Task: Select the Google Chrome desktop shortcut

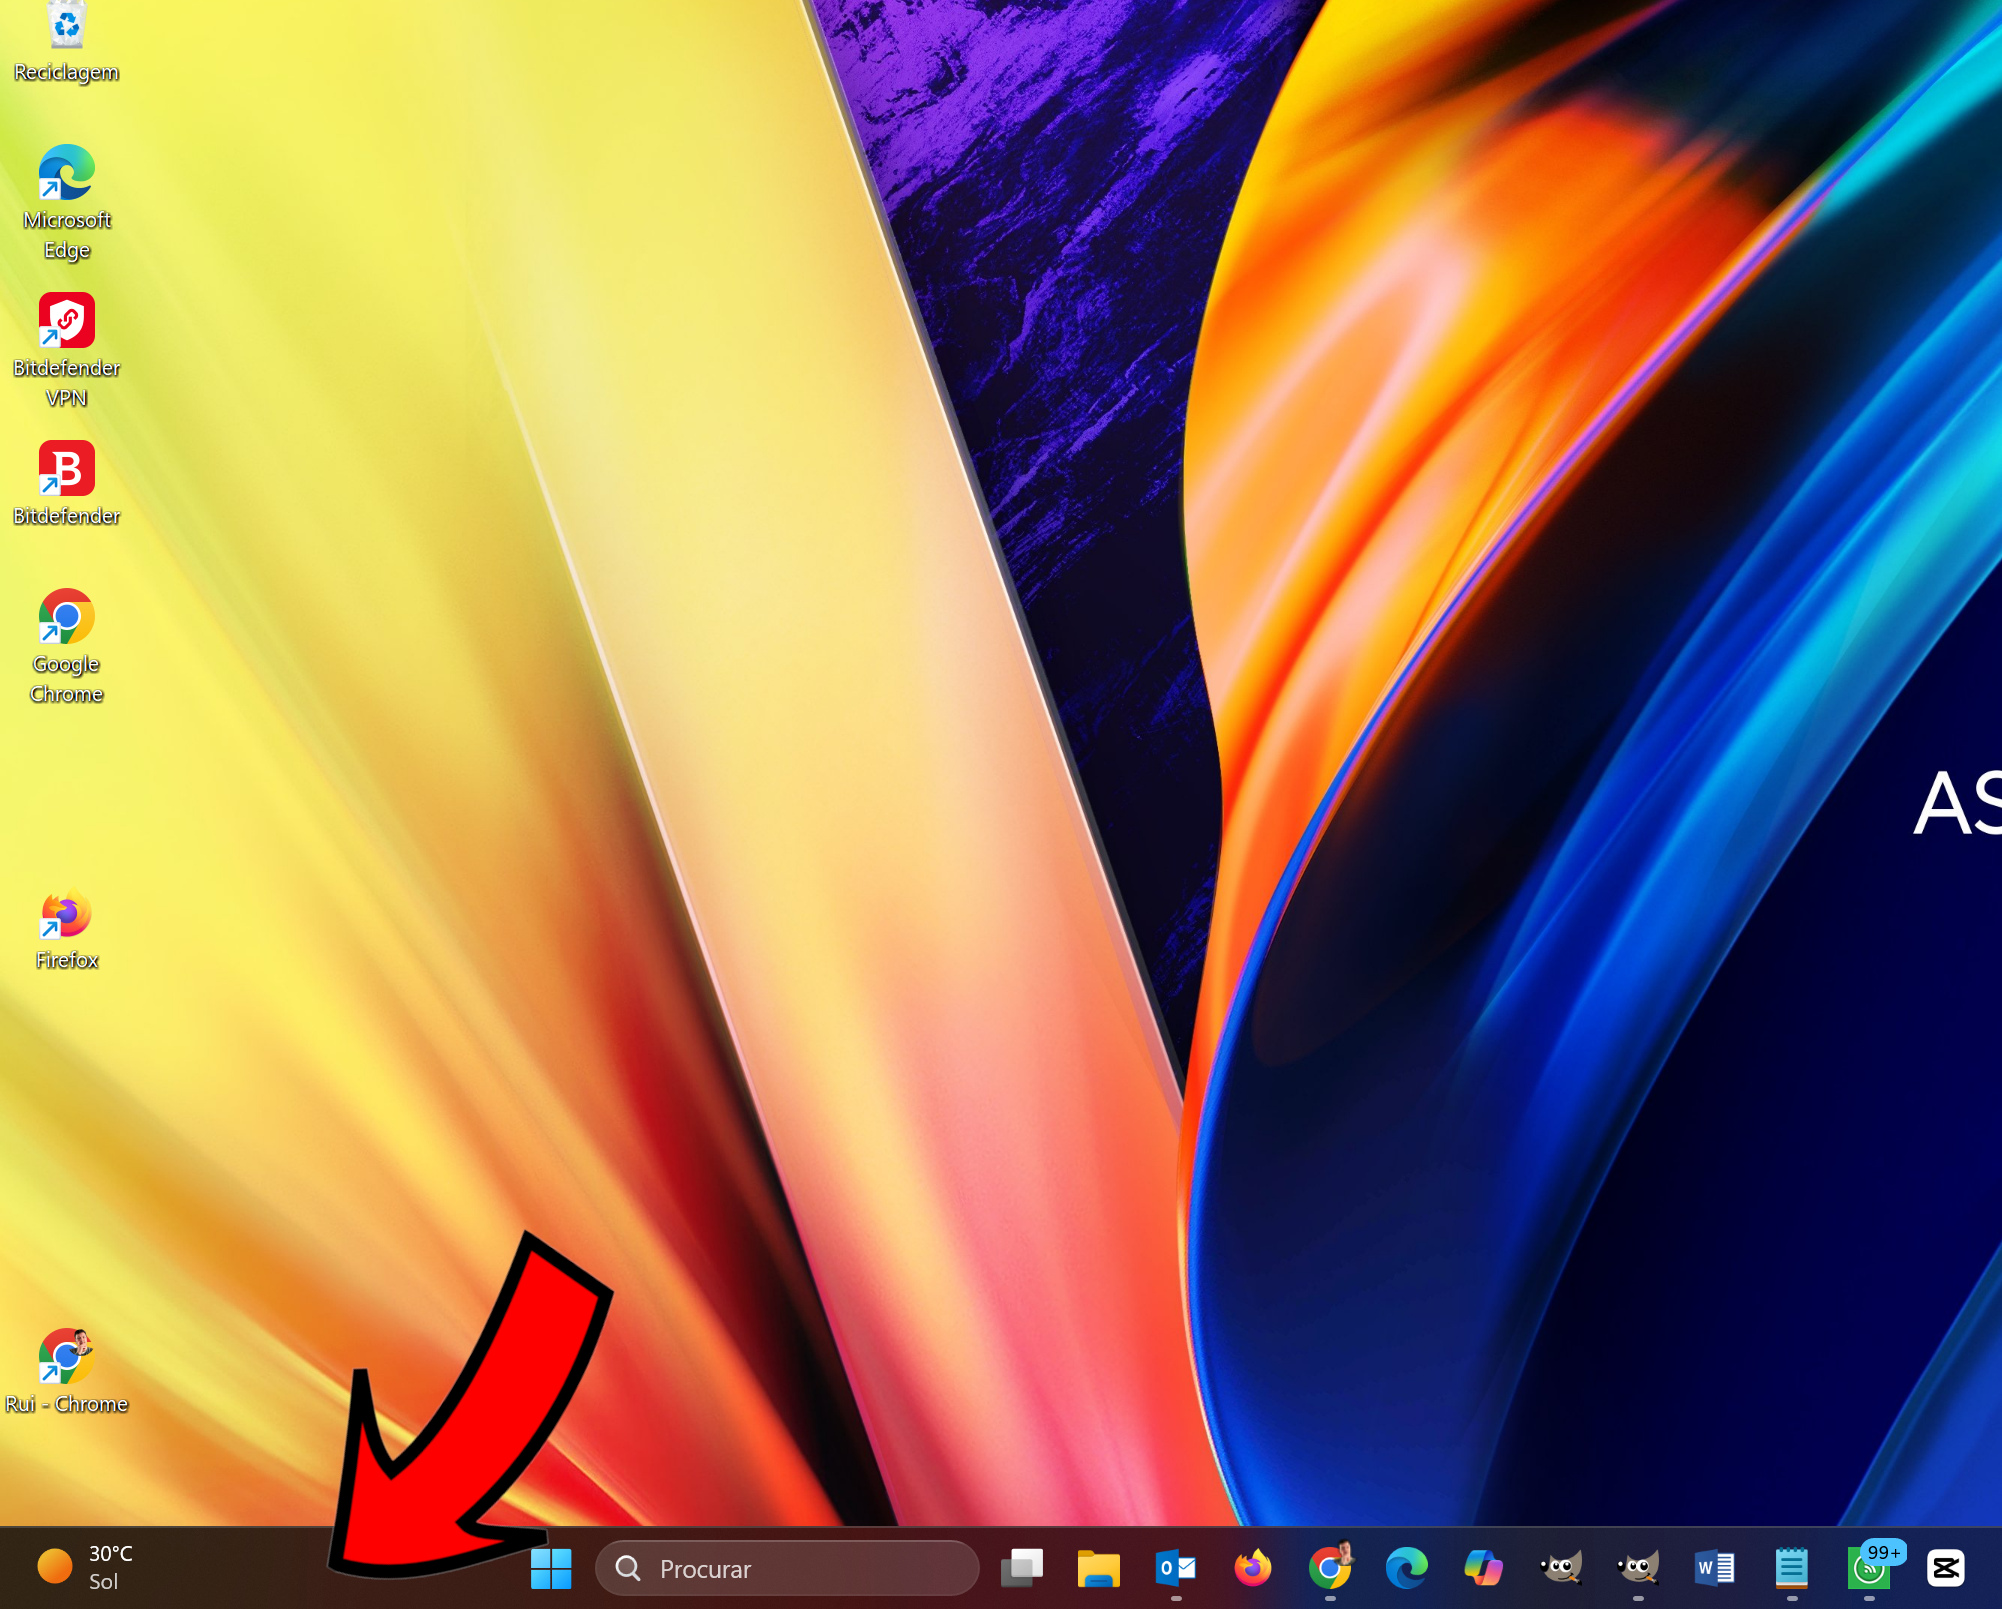Action: click(66, 647)
